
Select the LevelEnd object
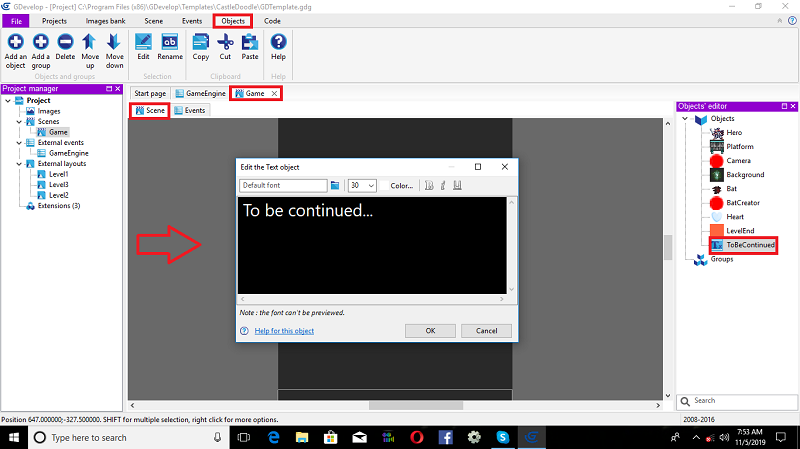pyautogui.click(x=740, y=231)
